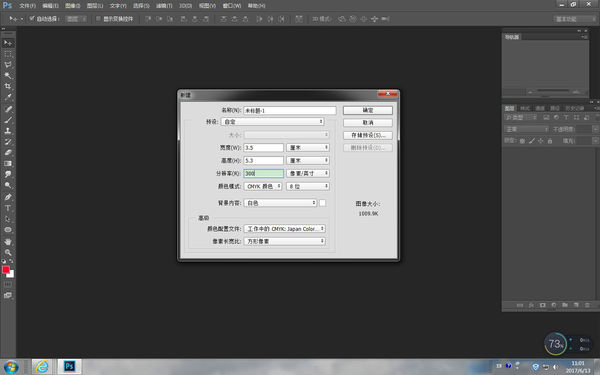Select the Zoom tool
This screenshot has width=600, height=375.
[8, 252]
